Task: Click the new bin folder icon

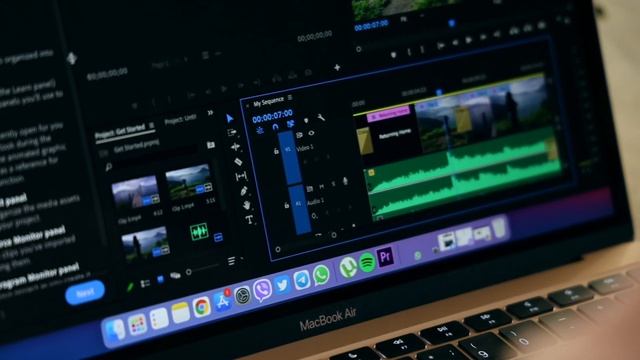Action: click(211, 145)
